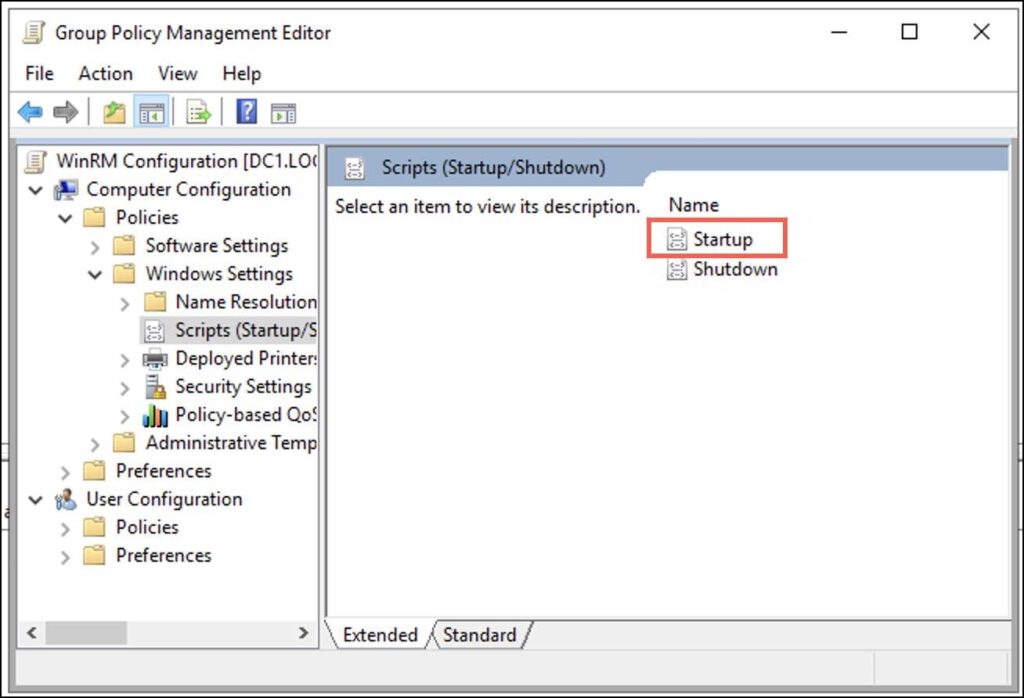Viewport: 1024px width, 698px height.
Task: Toggle the Show/Hide Console Tree toolbar icon
Action: (x=152, y=111)
